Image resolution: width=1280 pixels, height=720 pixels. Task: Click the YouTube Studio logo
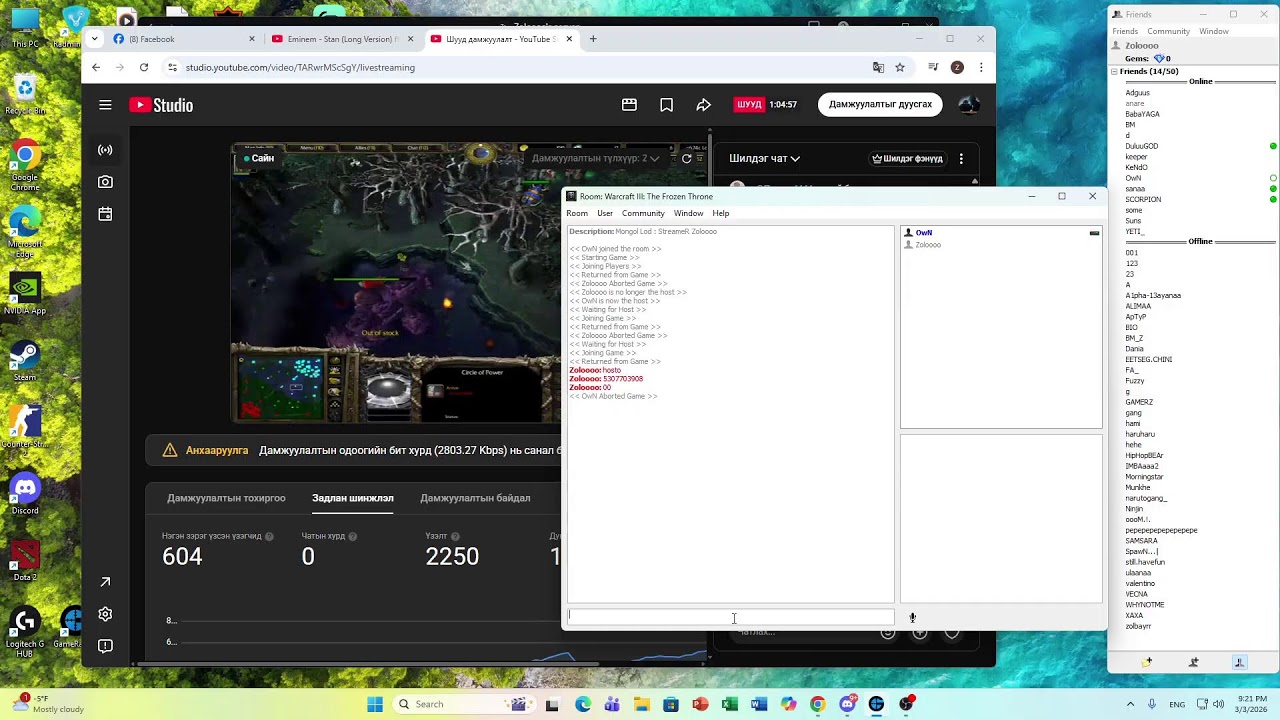pos(161,105)
